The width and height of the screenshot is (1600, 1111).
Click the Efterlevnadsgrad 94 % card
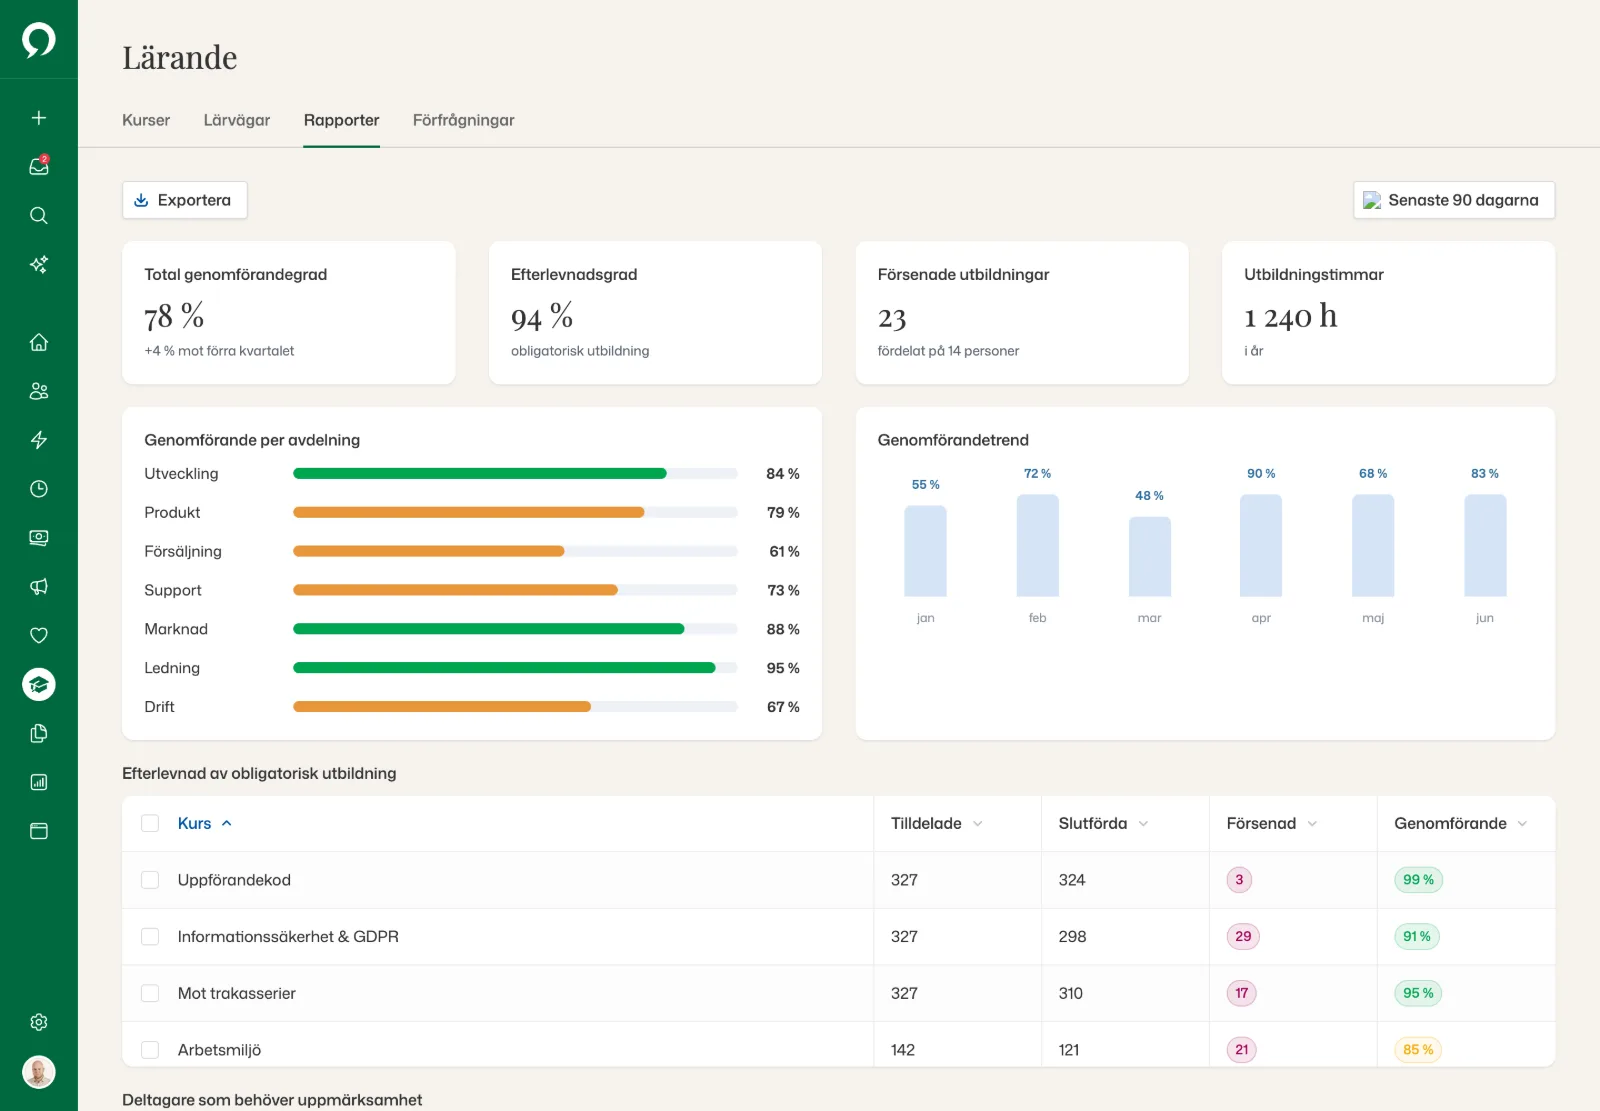(x=655, y=312)
